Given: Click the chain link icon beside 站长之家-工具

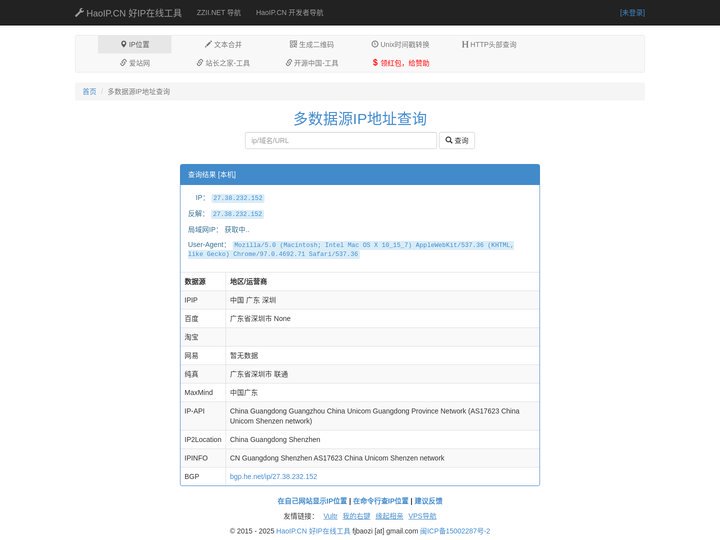Looking at the screenshot, I should coord(200,62).
